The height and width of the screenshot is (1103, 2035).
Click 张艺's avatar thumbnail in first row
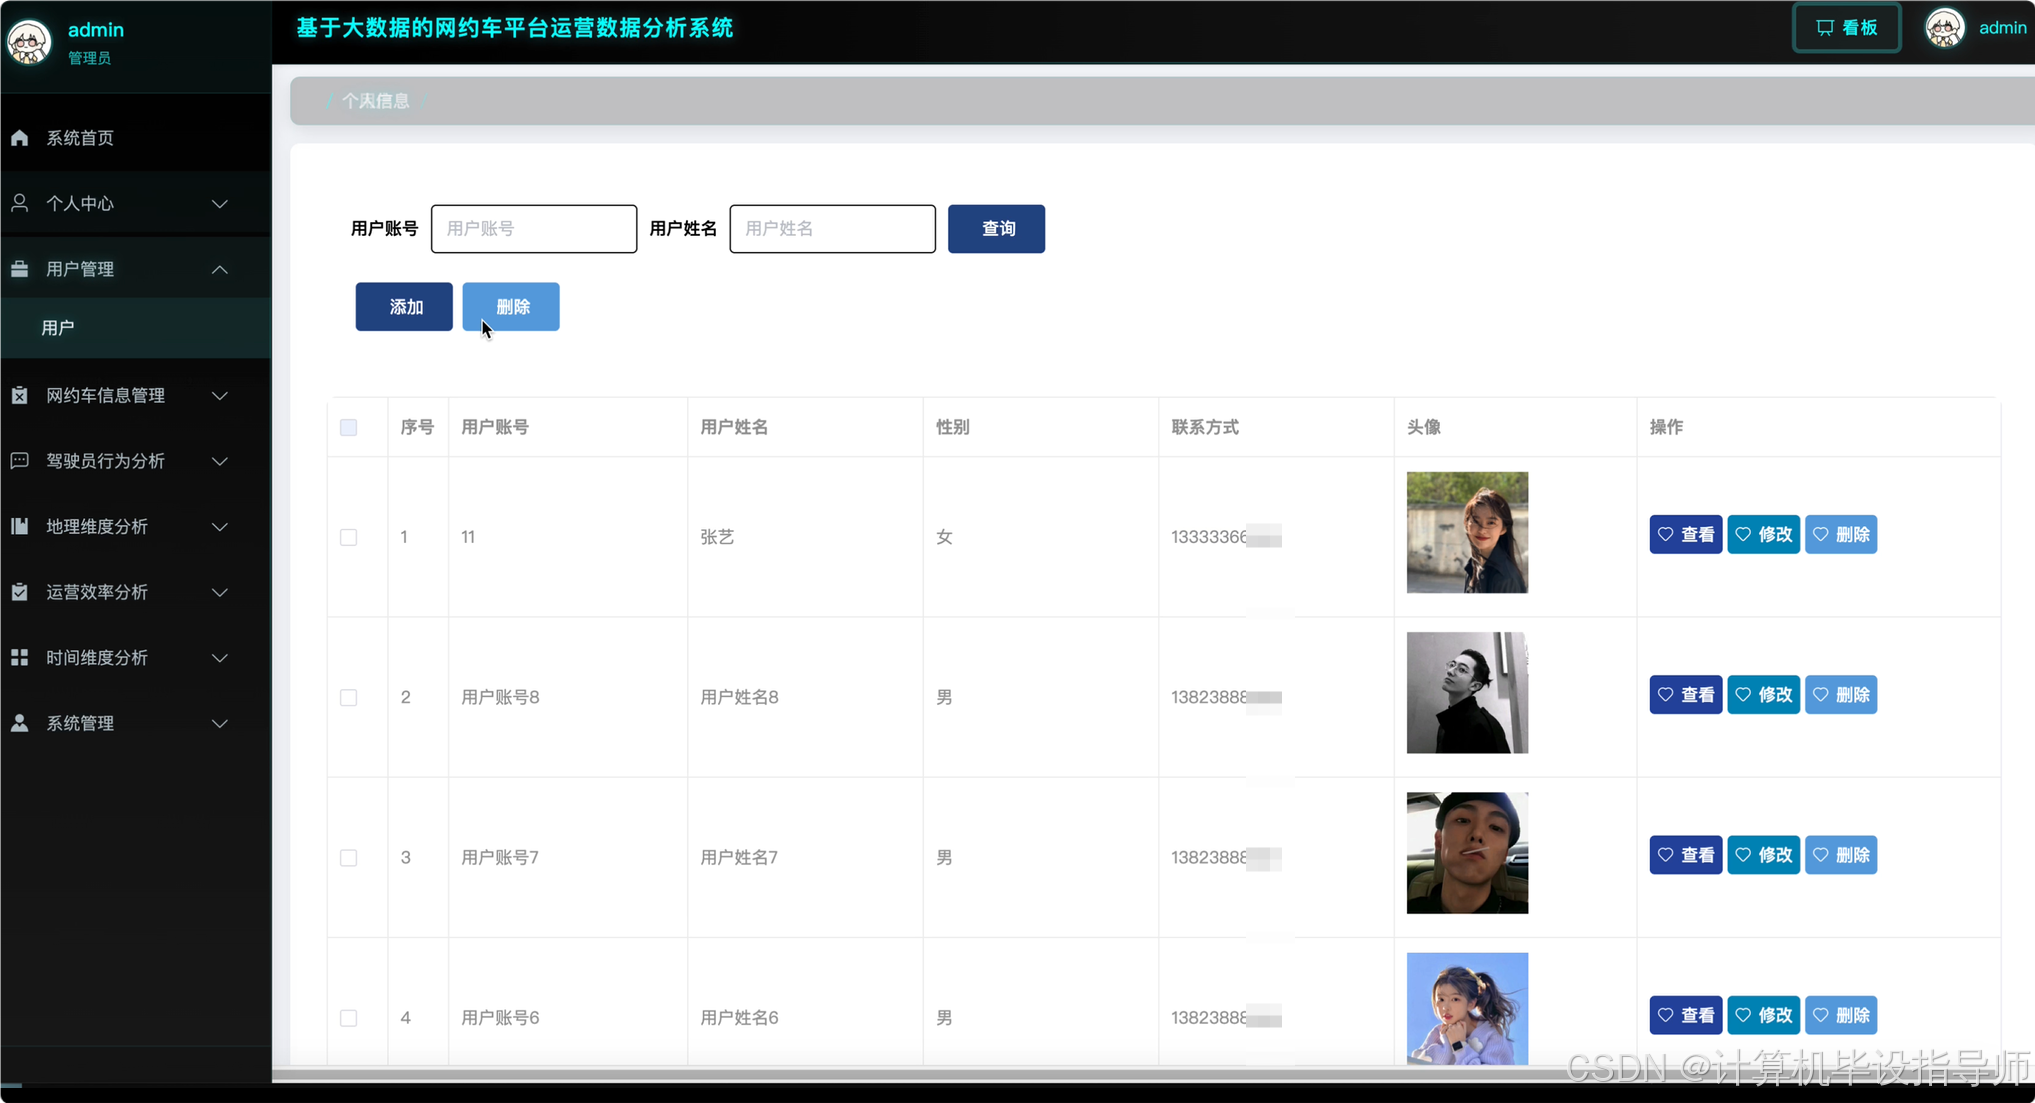pyautogui.click(x=1467, y=532)
